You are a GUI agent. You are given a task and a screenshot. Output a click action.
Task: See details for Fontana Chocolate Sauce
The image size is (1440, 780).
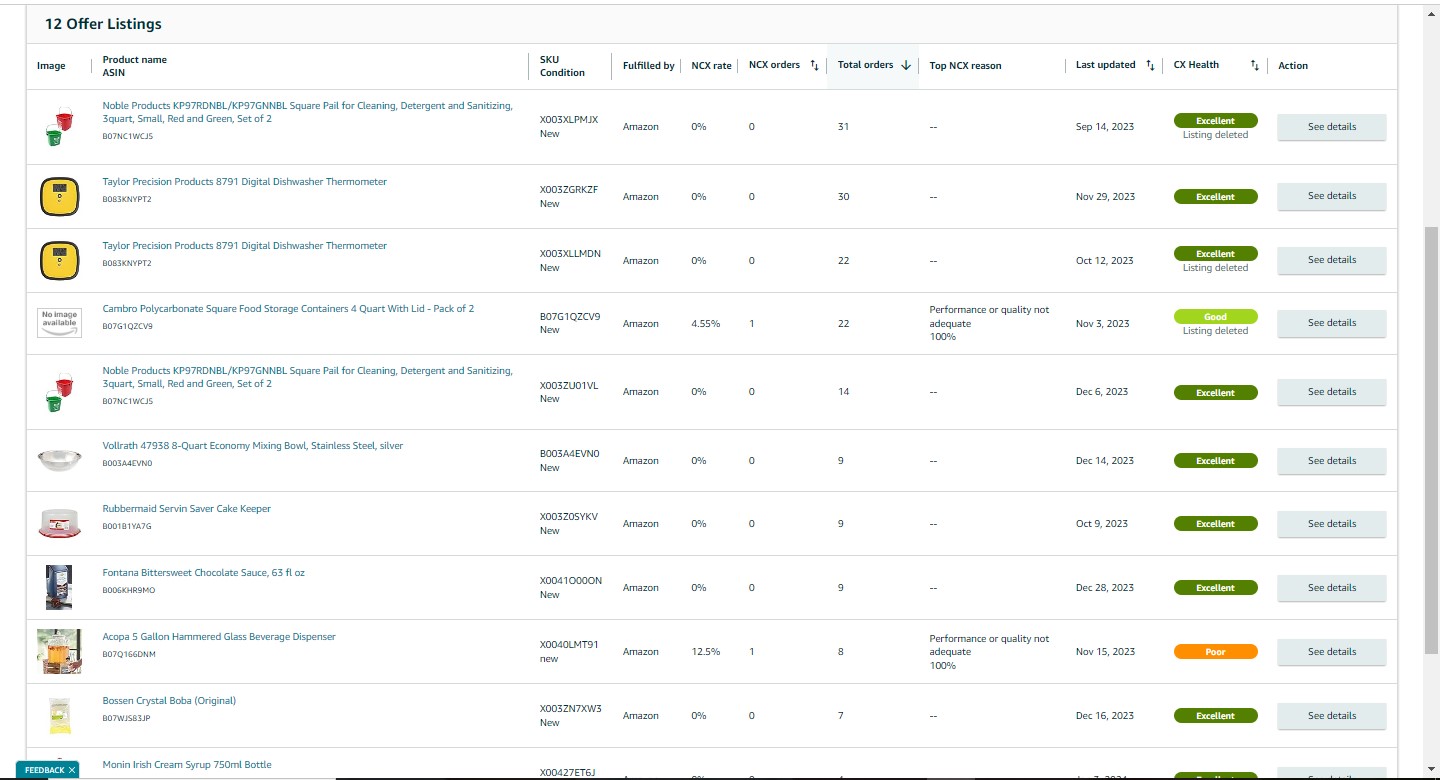coord(1332,588)
